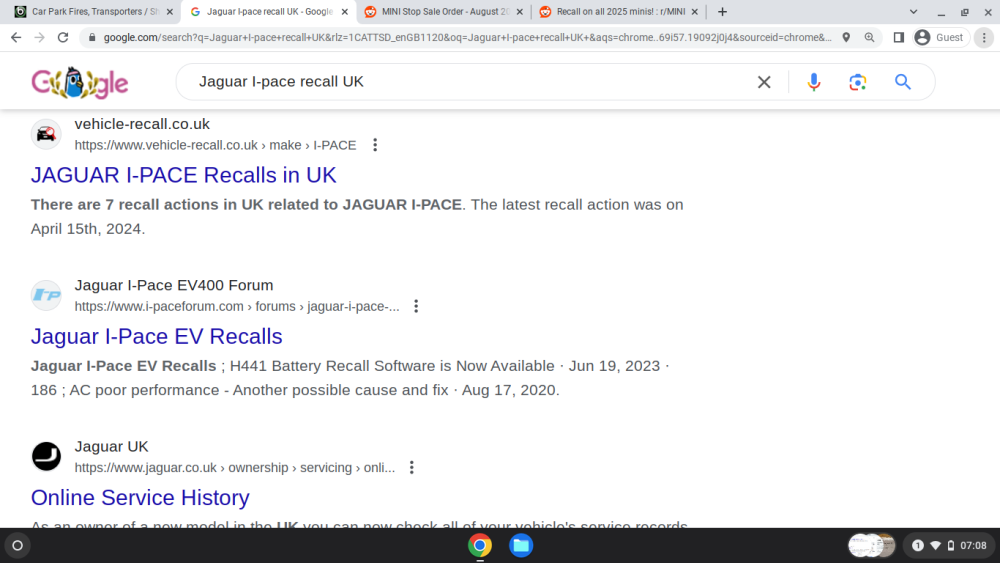Click the jaguar.co.uk URL breadcrumb
Viewport: 1000px width, 563px height.
tap(235, 468)
